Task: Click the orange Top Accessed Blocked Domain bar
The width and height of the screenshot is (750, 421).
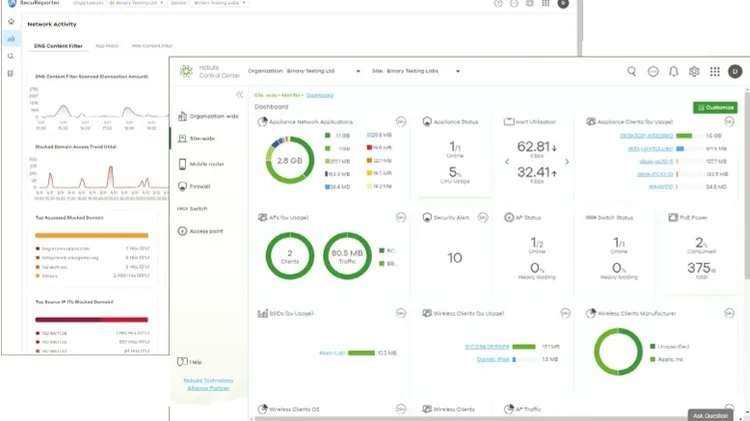Action: click(91, 235)
